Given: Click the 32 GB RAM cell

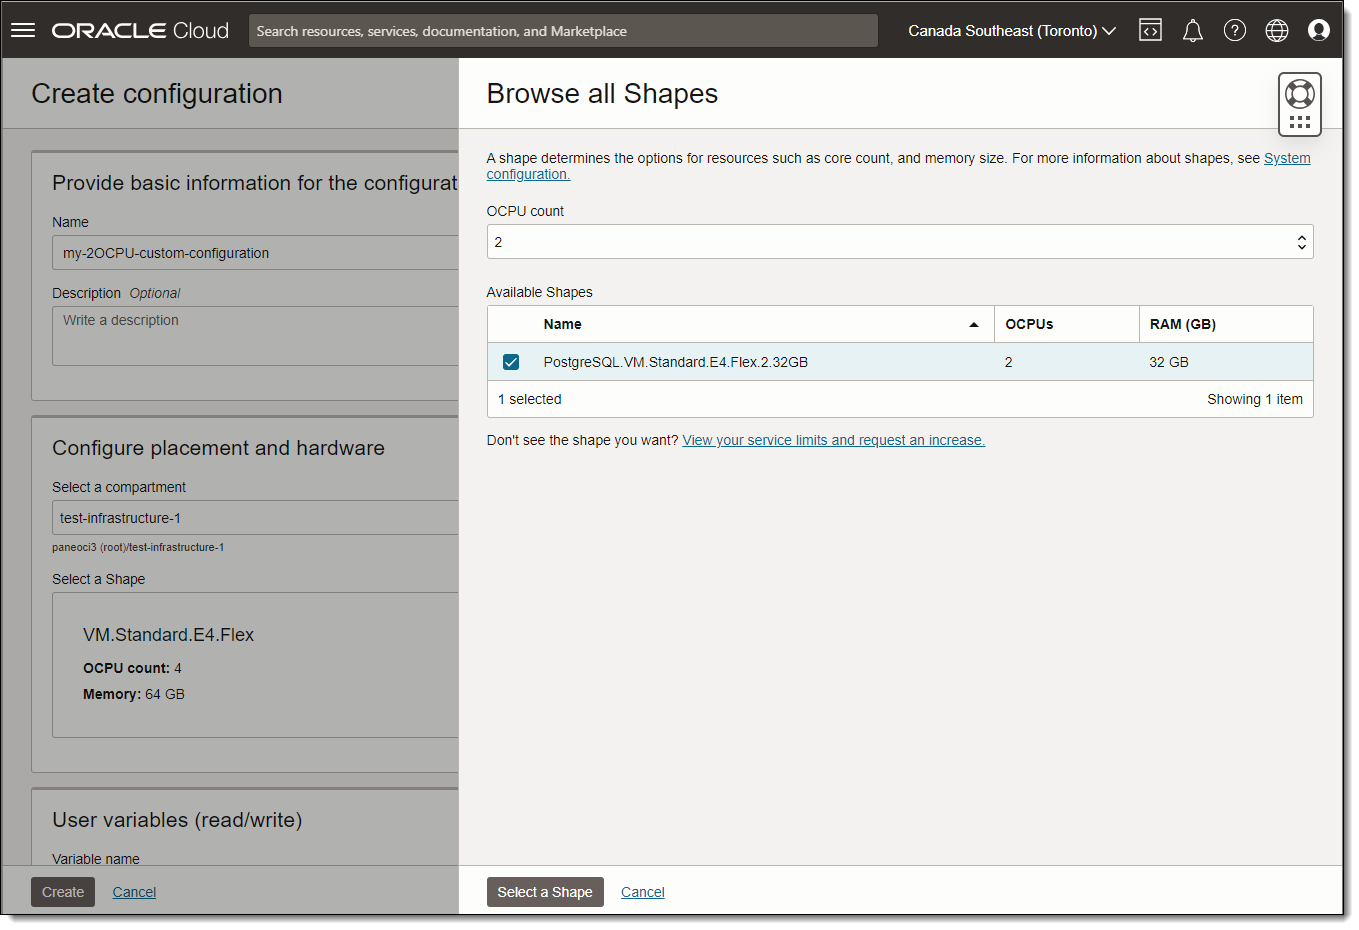Looking at the screenshot, I should coord(1169,362).
